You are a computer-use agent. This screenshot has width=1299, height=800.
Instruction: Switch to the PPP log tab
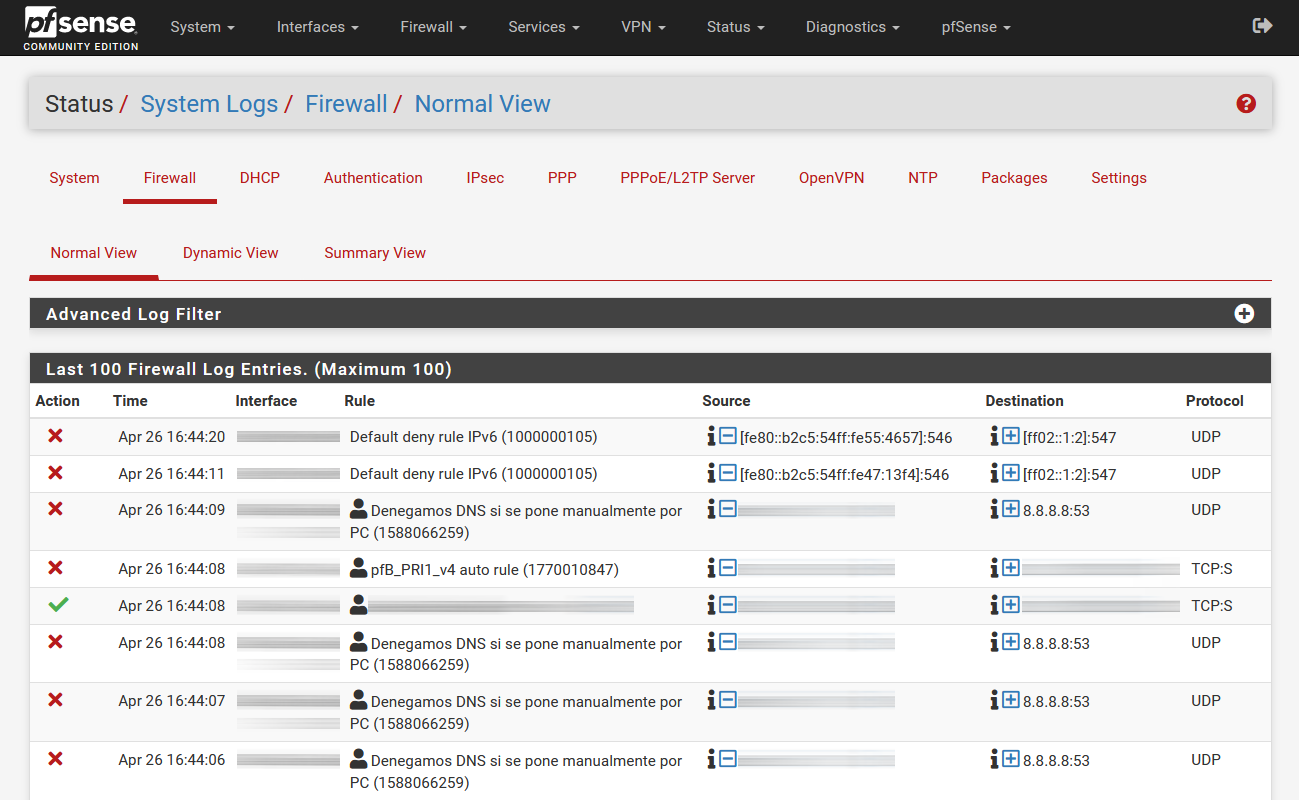click(x=562, y=178)
